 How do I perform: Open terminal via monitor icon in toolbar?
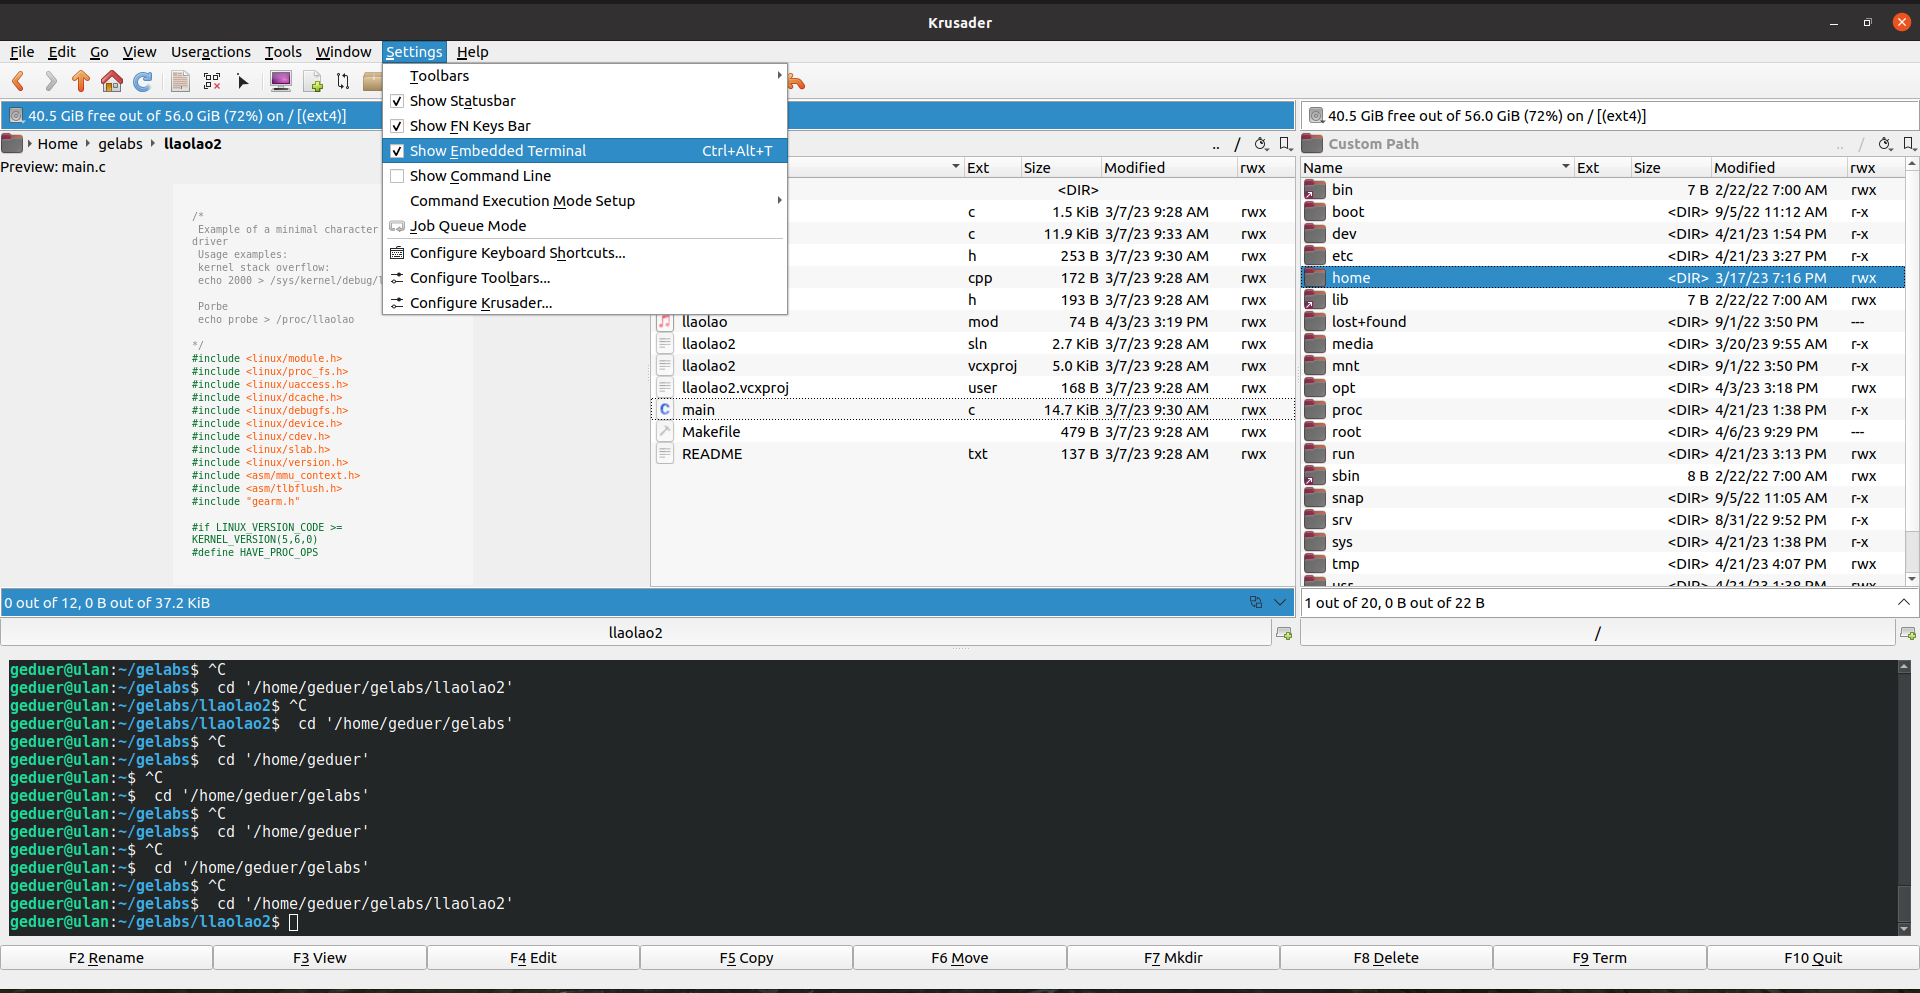281,81
